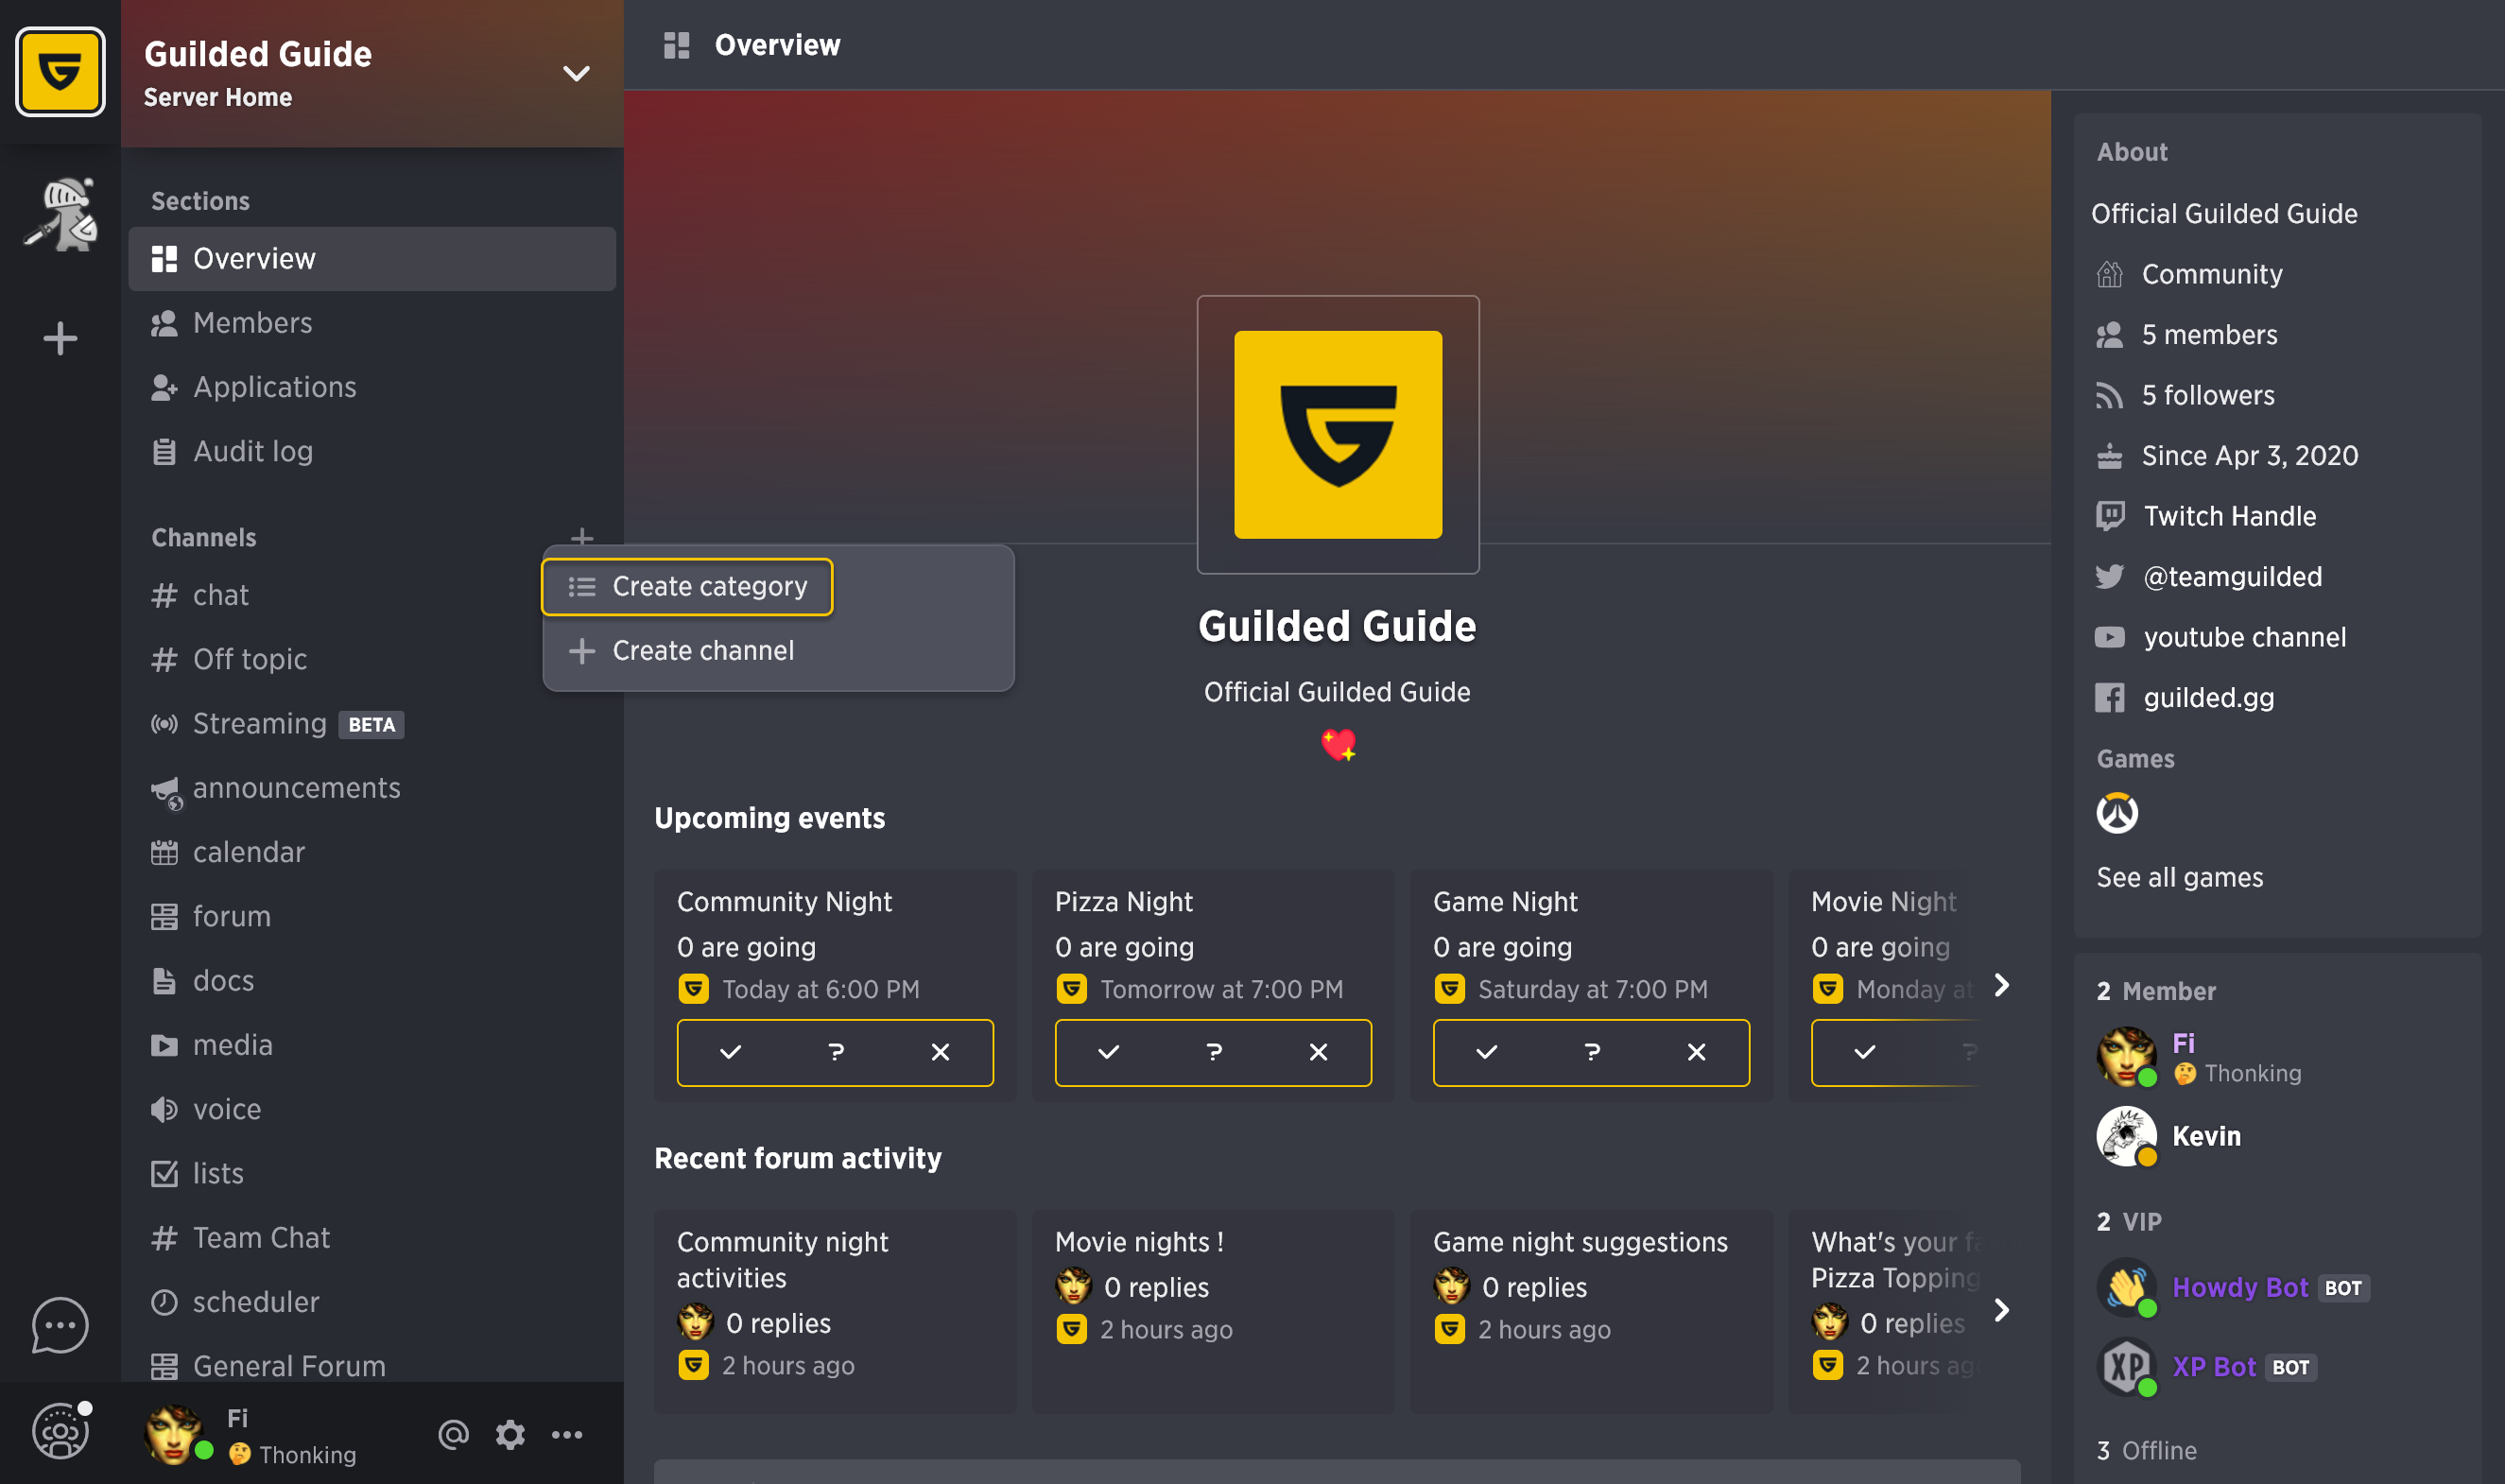Screen dimensions: 2505x1484
Task: Click the Facebook icon in About
Action: click(x=2109, y=698)
